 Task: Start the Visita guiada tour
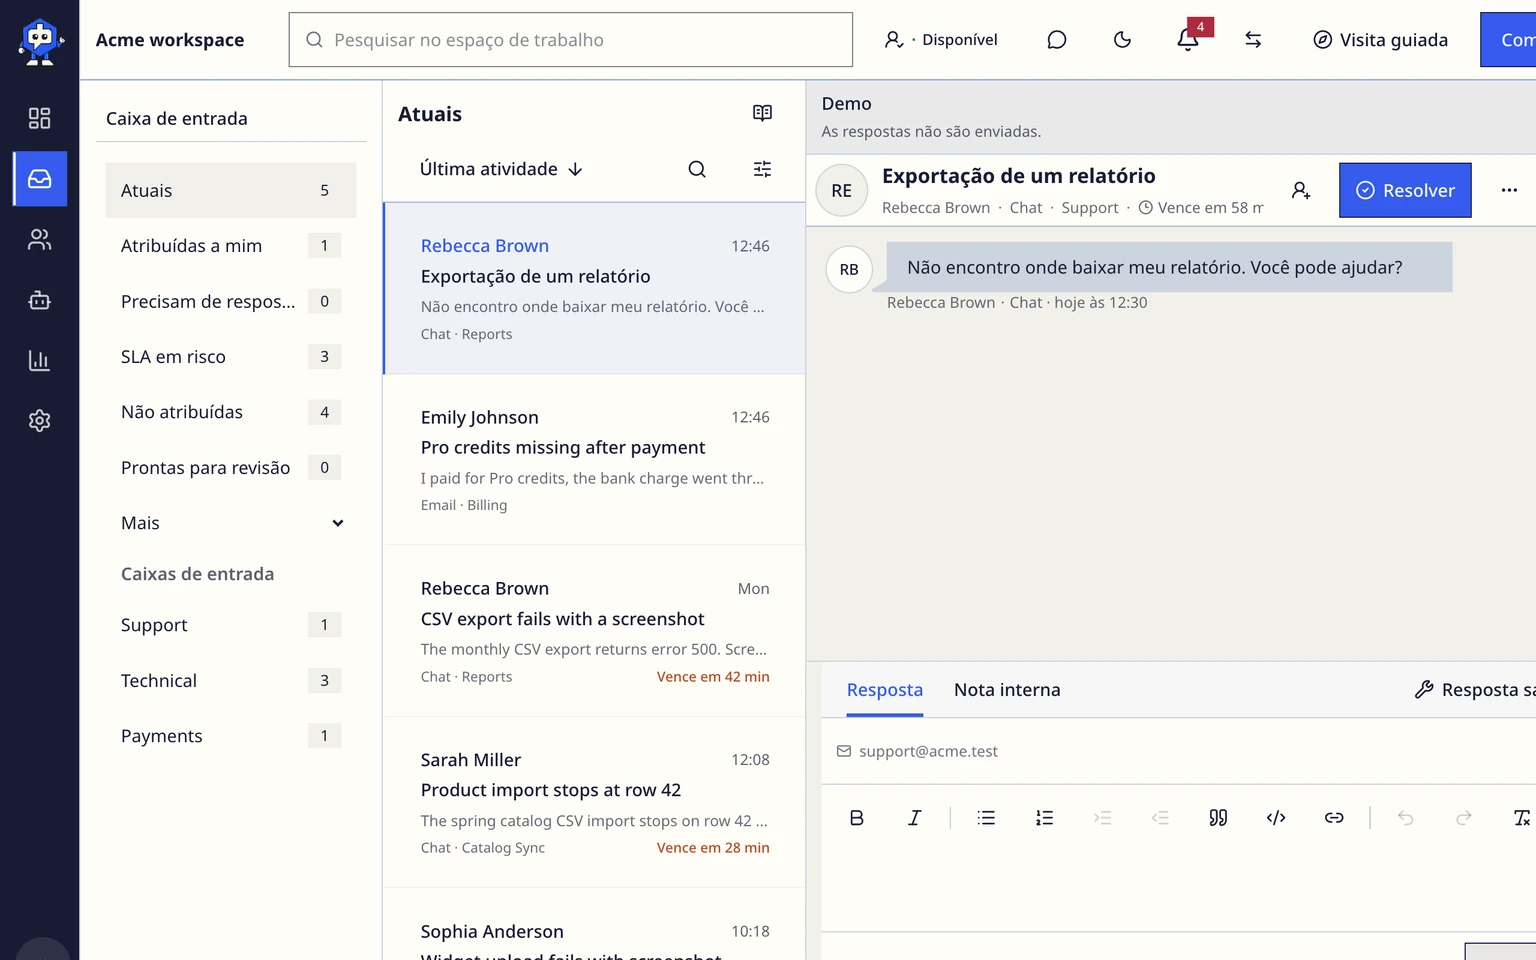1380,40
